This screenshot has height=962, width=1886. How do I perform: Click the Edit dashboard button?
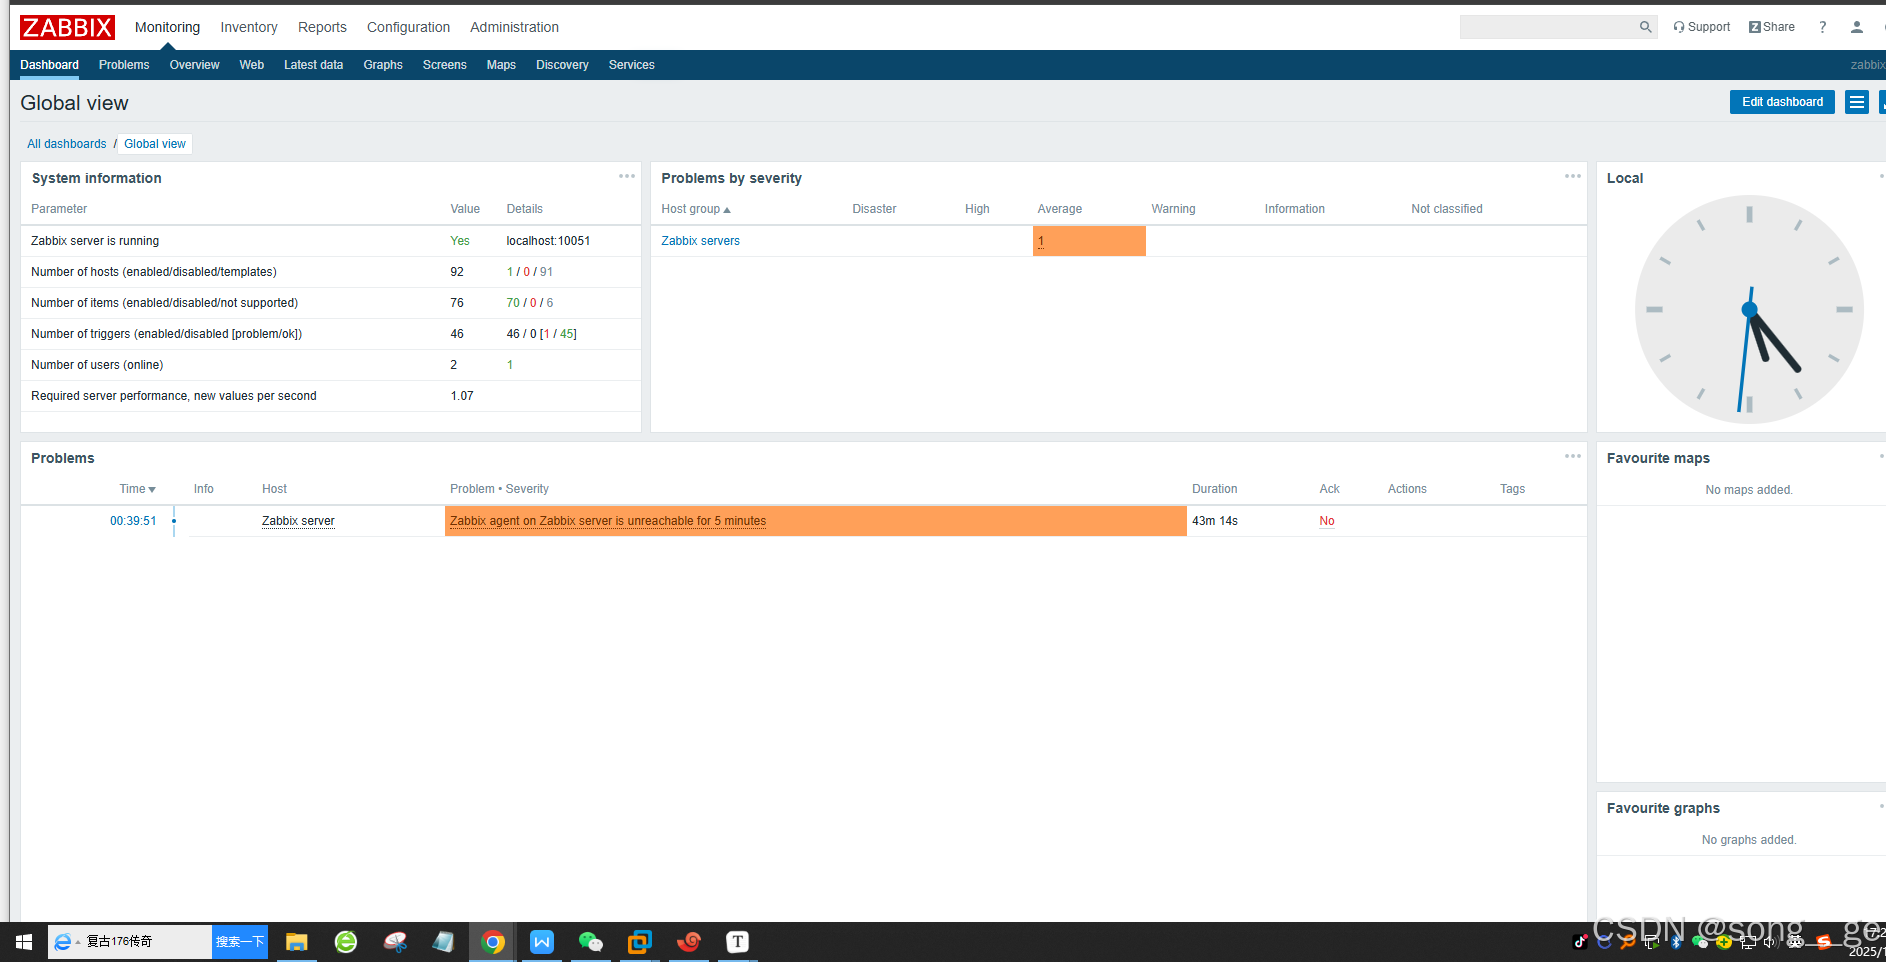[x=1782, y=102]
